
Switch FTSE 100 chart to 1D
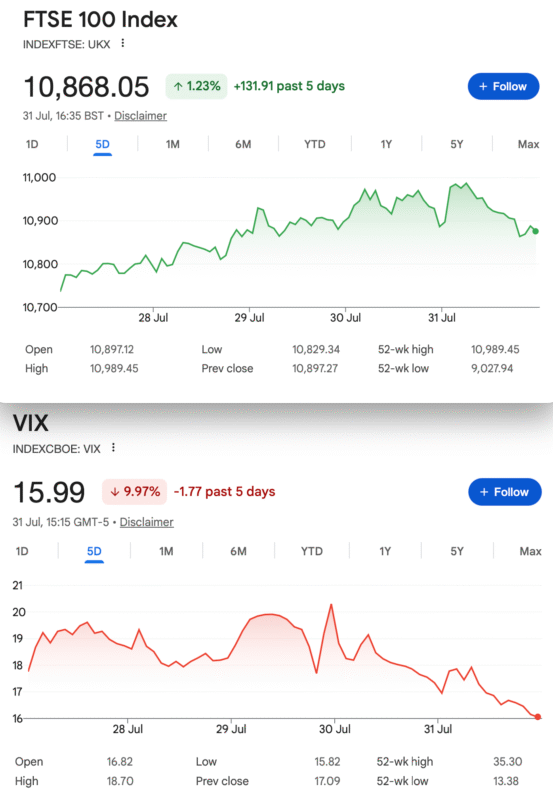[32, 144]
